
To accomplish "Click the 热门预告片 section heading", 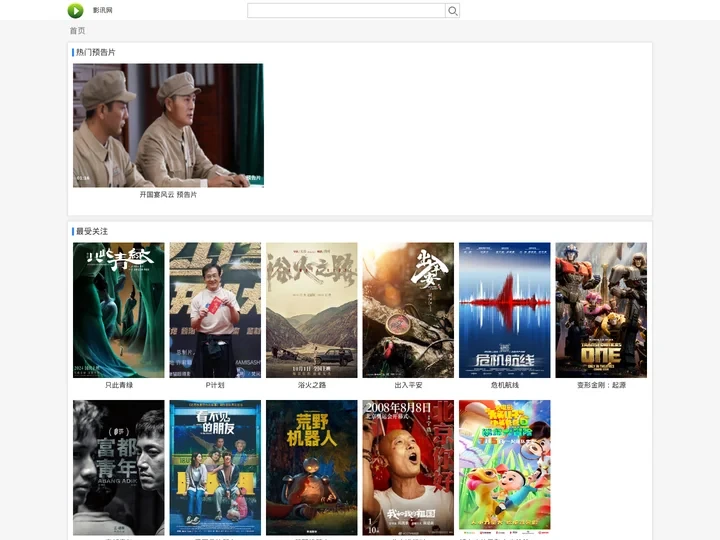I will tap(96, 52).
